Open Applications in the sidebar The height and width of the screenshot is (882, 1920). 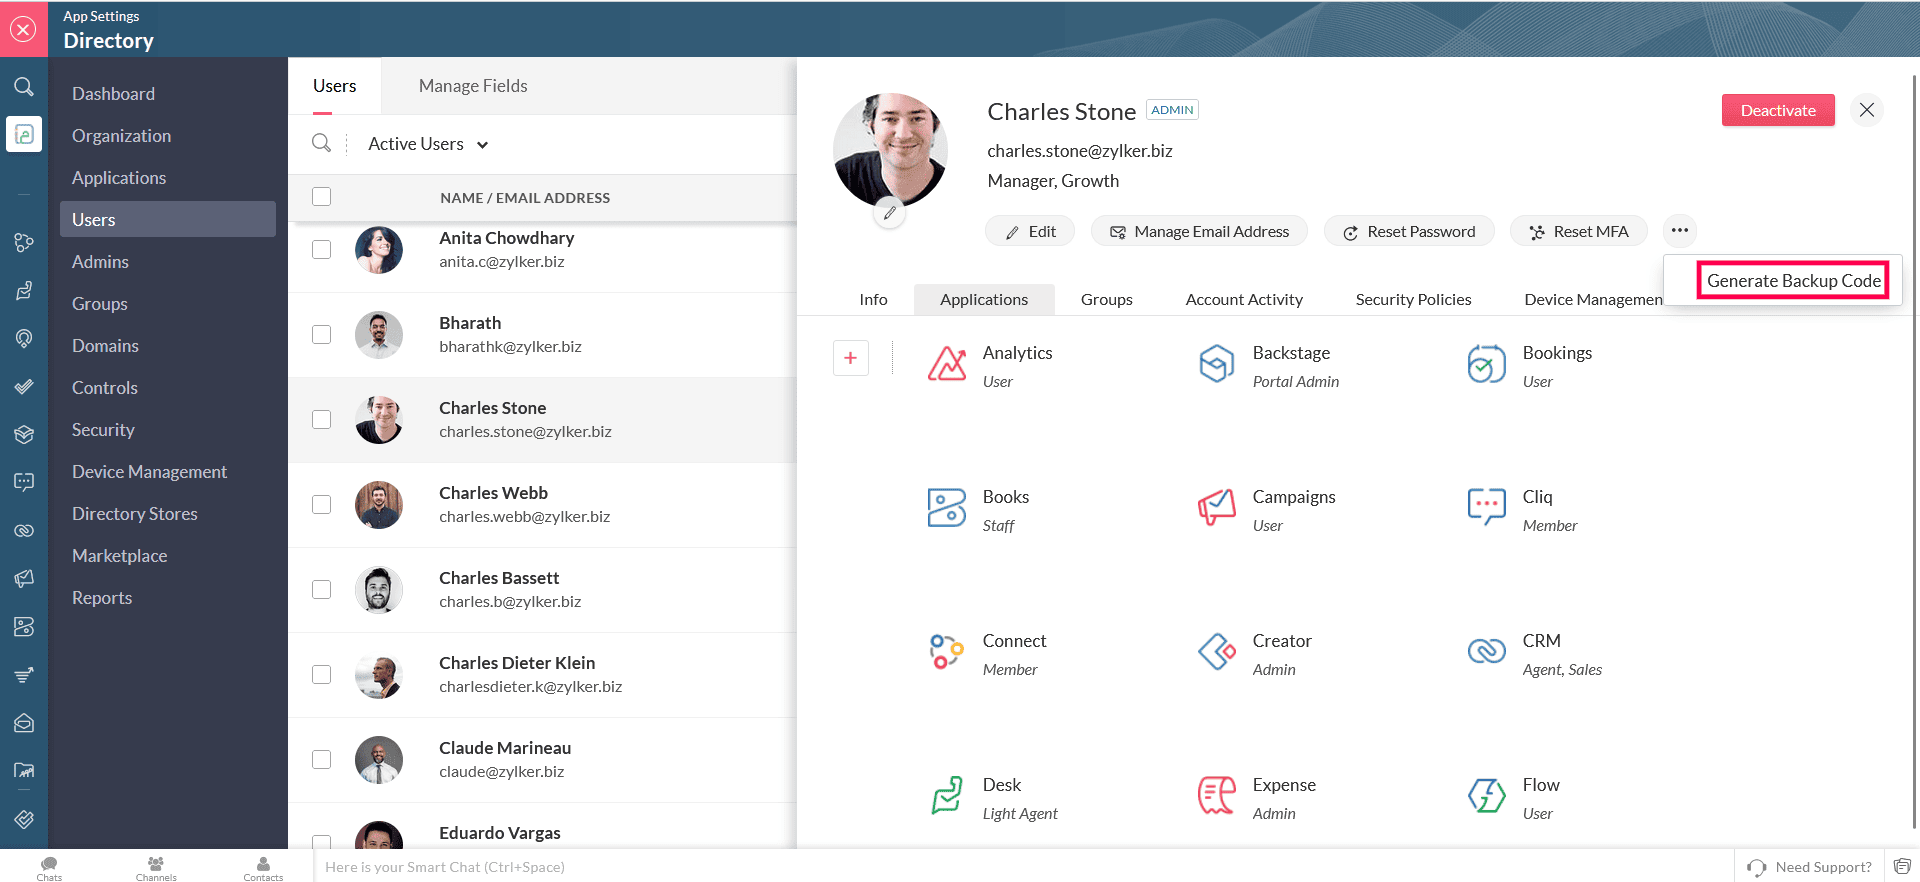119,178
